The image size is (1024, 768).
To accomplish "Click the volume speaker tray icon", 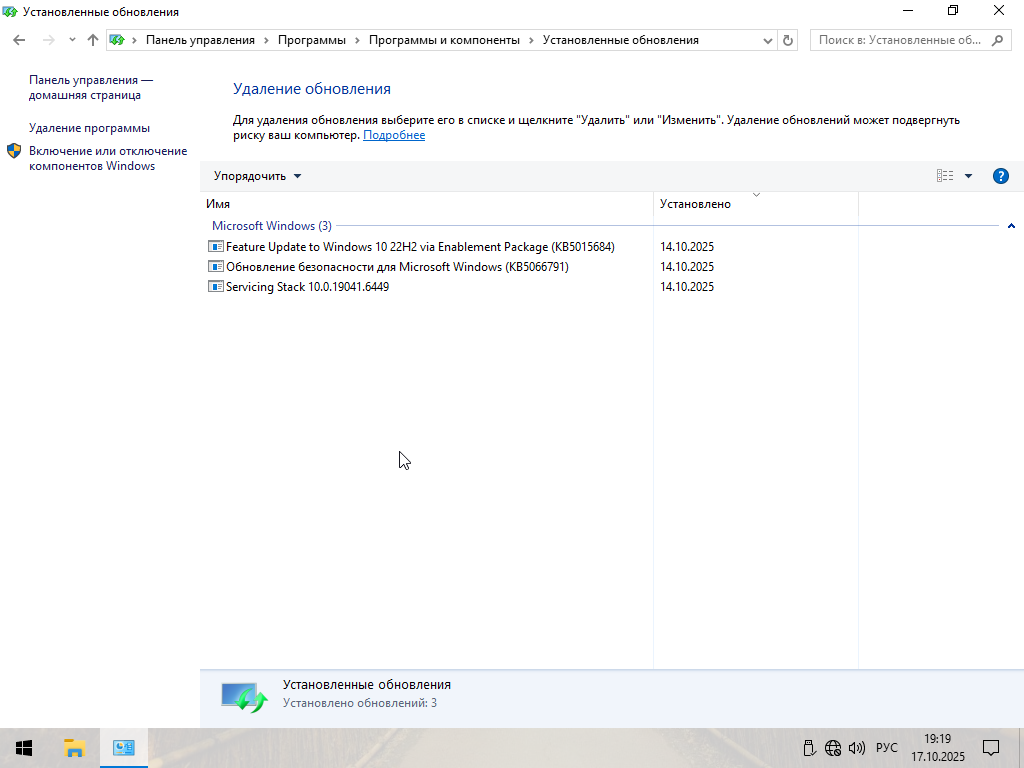I will (x=856, y=748).
